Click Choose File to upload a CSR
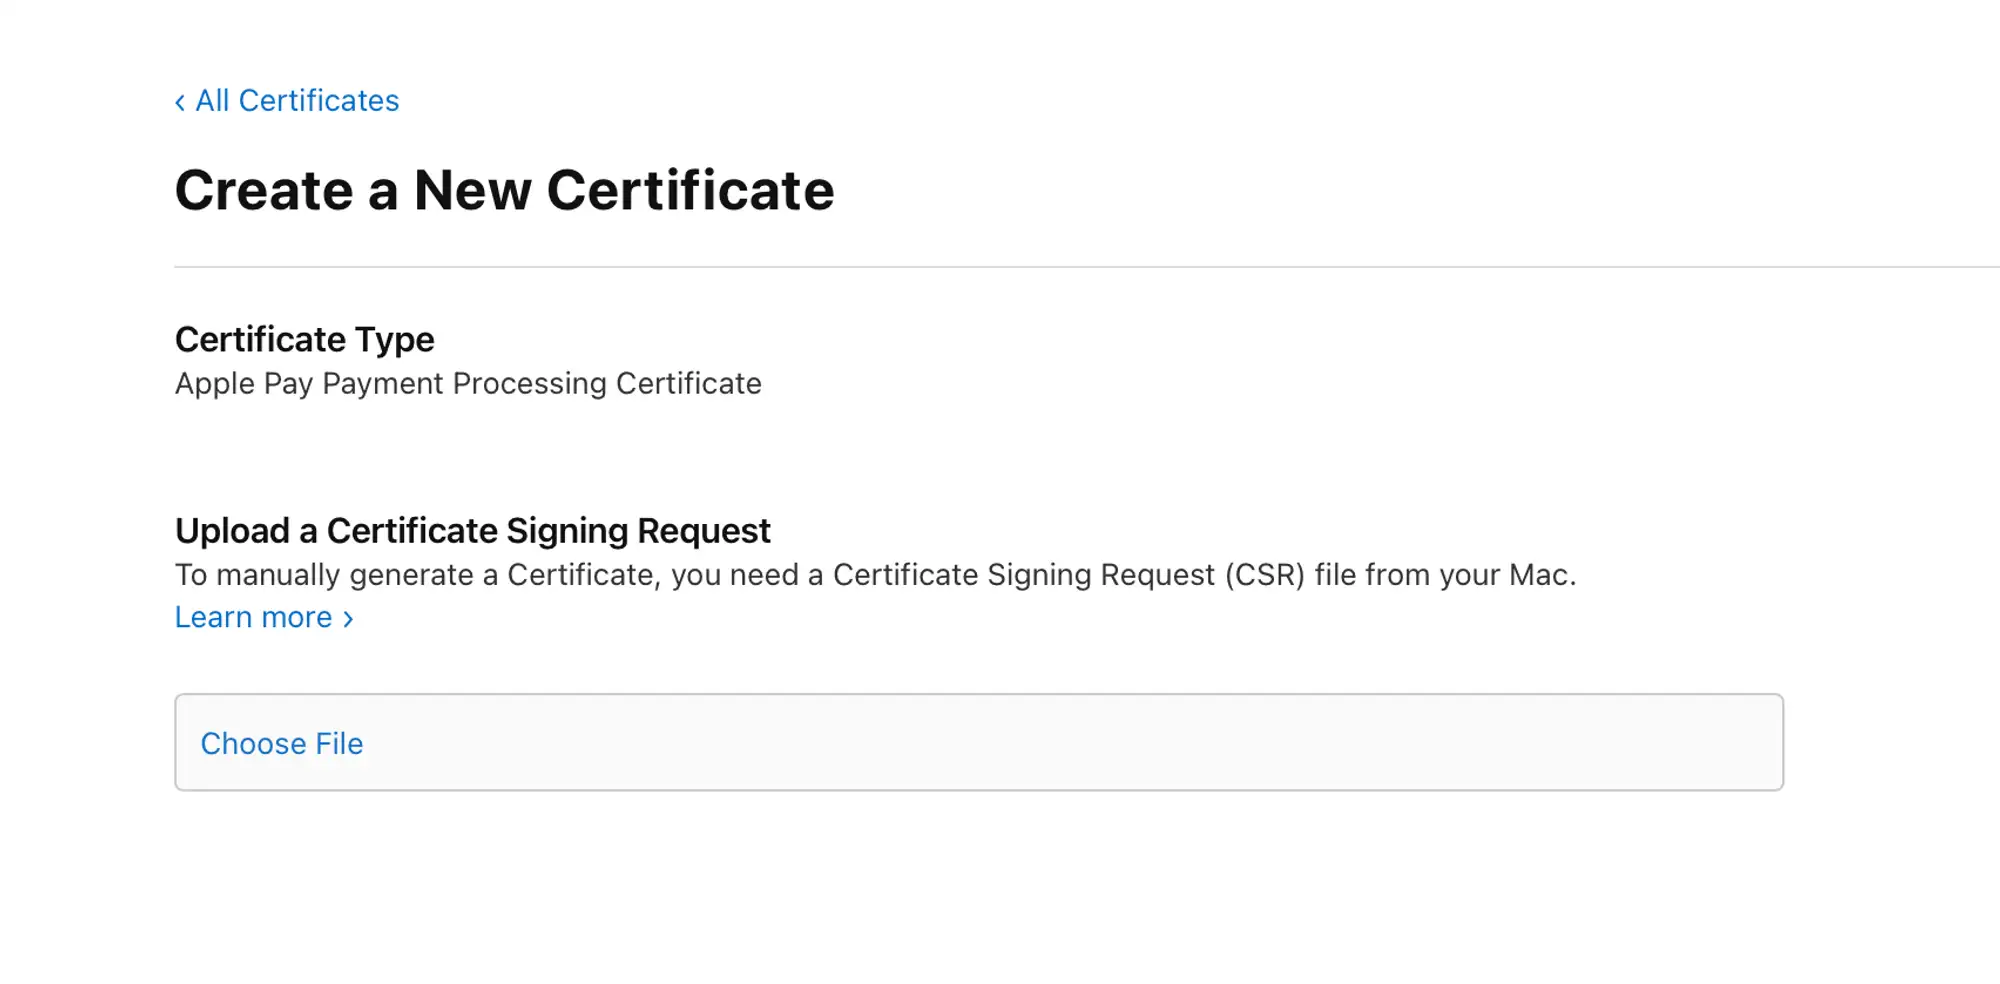Viewport: 2000px width, 984px height. tap(282, 743)
